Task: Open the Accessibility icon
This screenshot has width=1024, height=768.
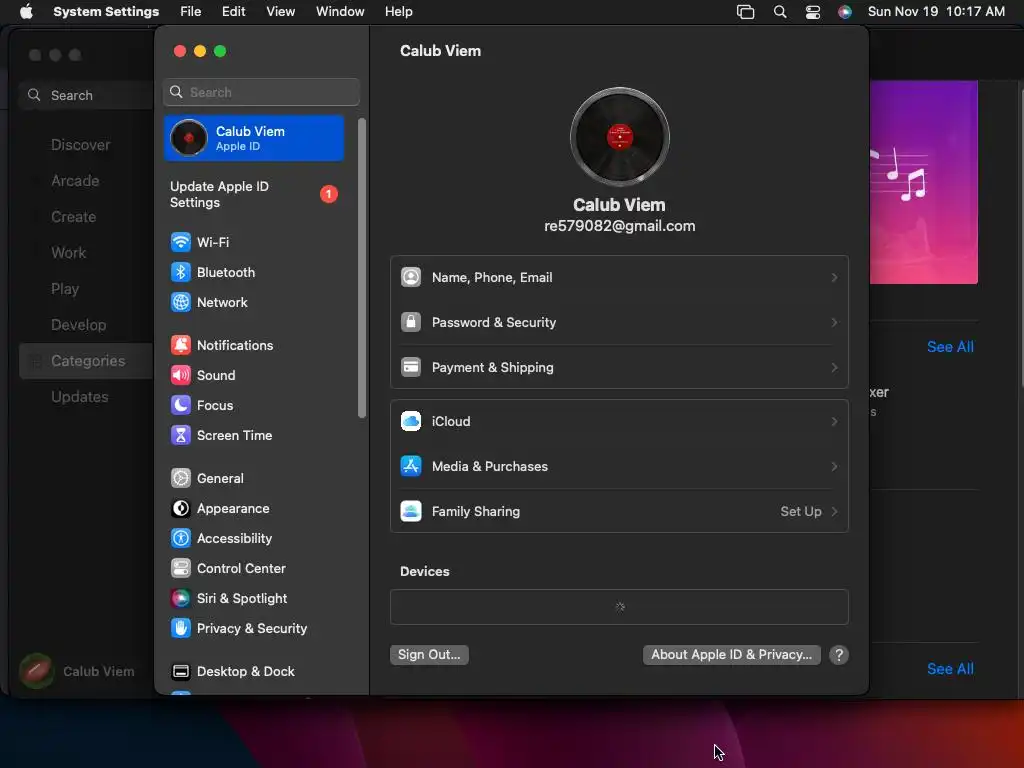Action: click(x=181, y=539)
